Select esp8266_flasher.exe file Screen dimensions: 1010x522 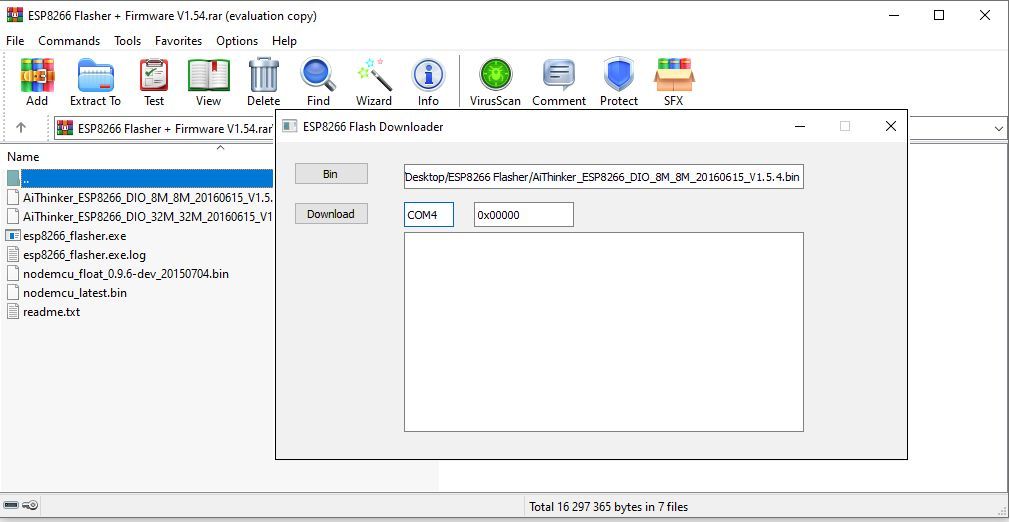tap(67, 236)
